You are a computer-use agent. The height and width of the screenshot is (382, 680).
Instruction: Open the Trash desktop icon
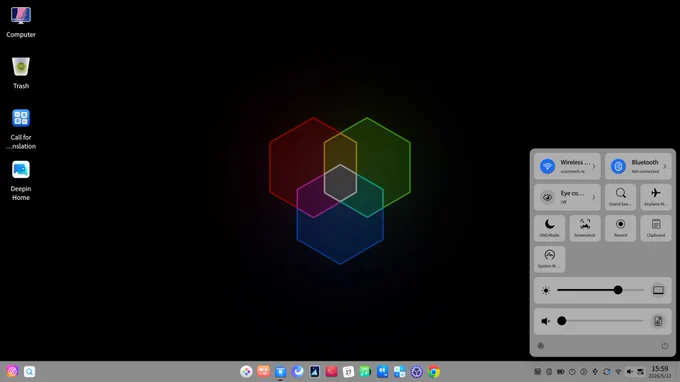tap(20, 74)
